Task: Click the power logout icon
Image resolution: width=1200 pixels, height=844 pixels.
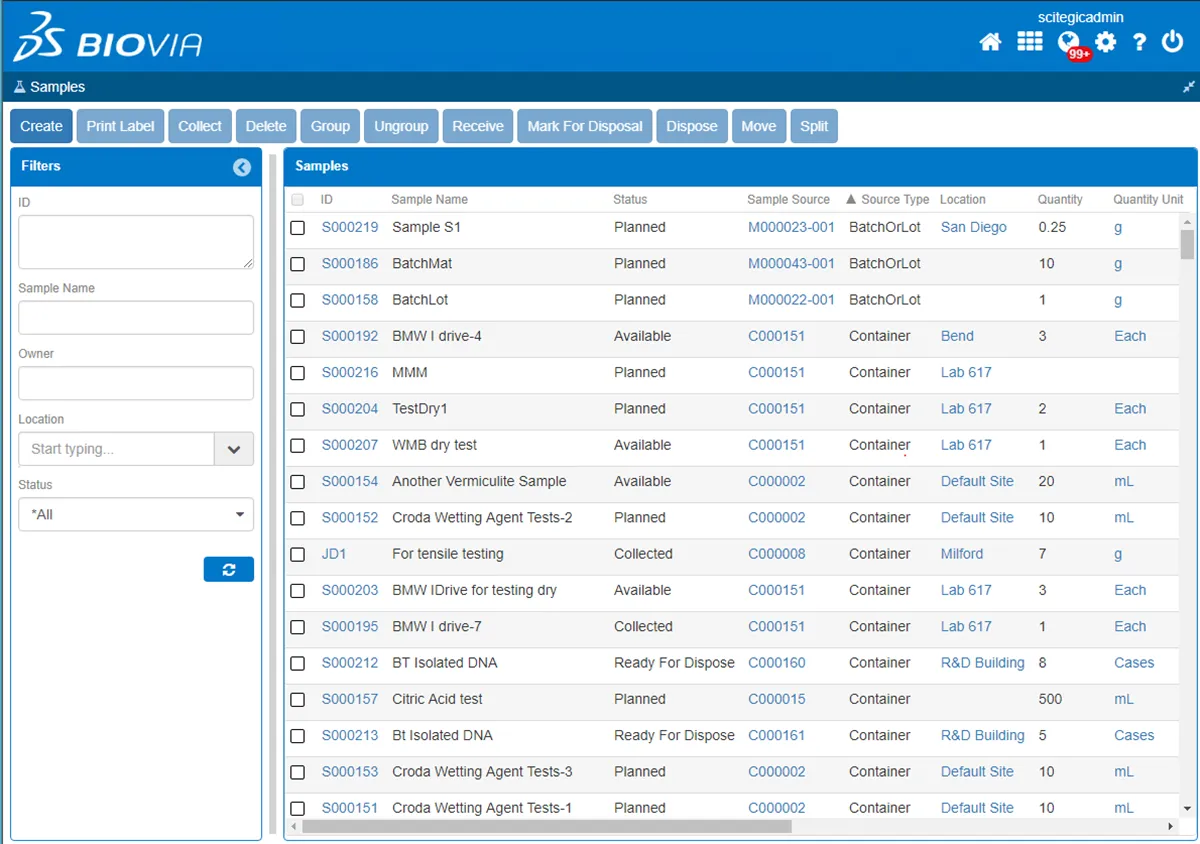Action: [x=1172, y=43]
